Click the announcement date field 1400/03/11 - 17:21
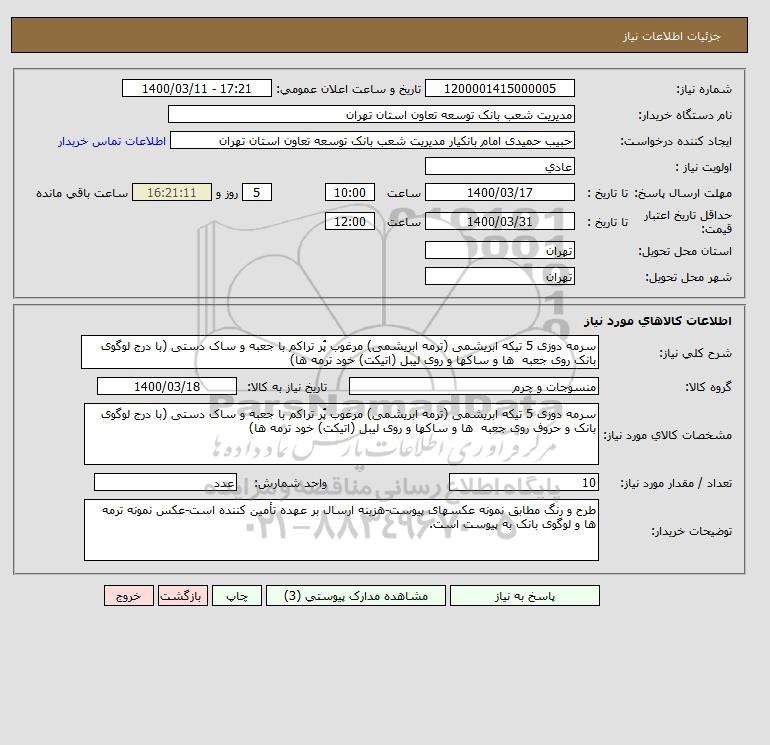Screen dimensions: 770x745 tap(196, 88)
